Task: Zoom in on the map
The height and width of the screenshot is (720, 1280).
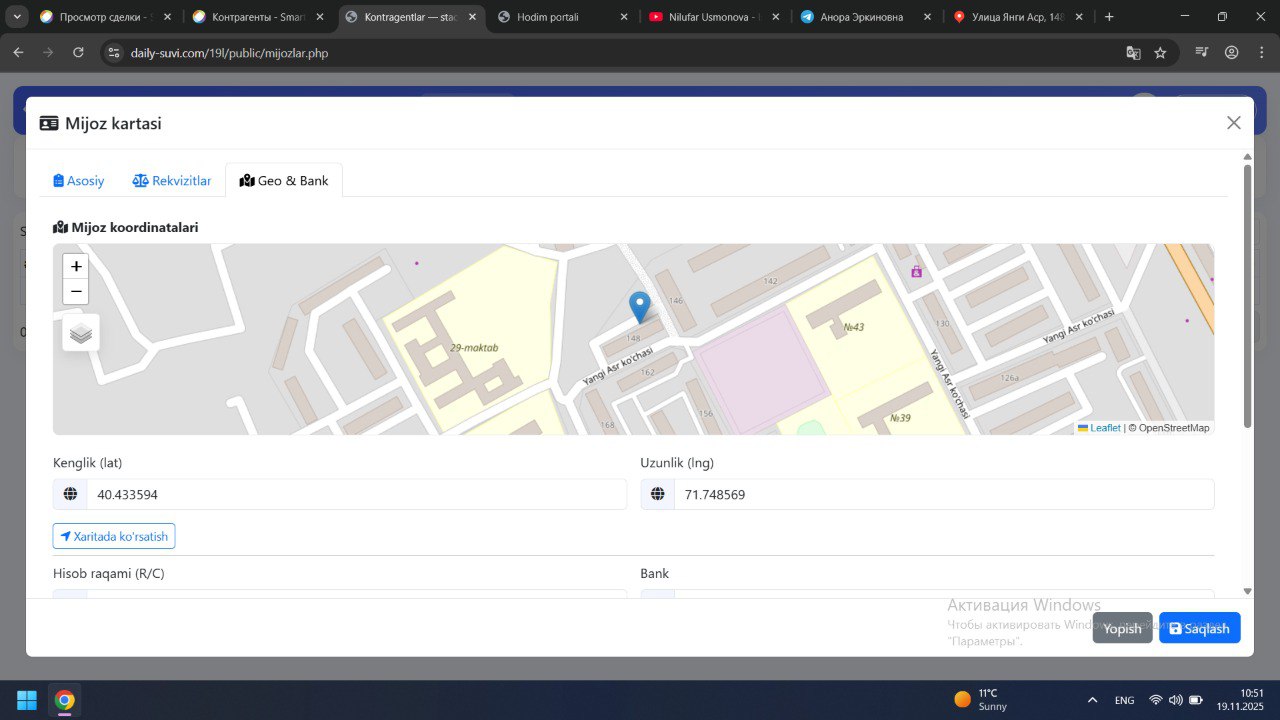Action: (x=76, y=267)
